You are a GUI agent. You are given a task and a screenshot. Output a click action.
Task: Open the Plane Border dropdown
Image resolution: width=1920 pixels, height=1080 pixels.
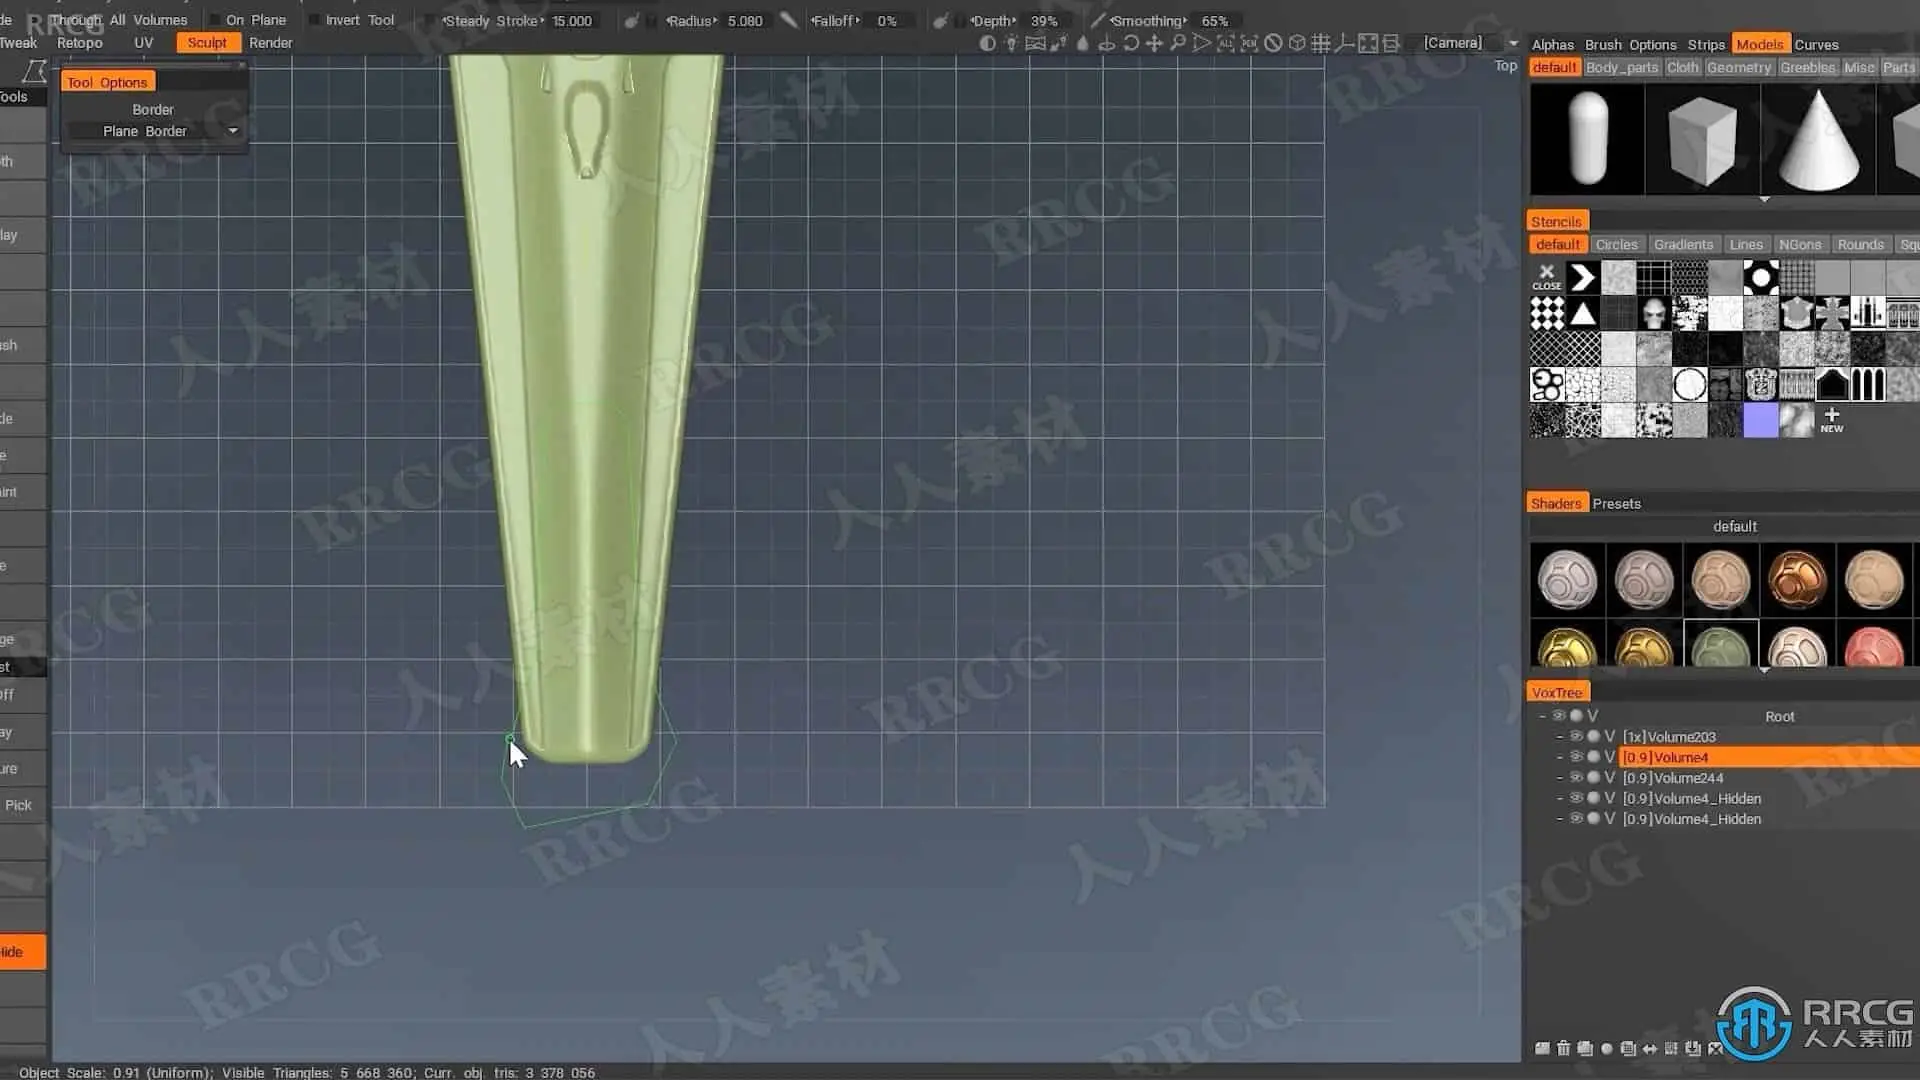click(x=233, y=131)
